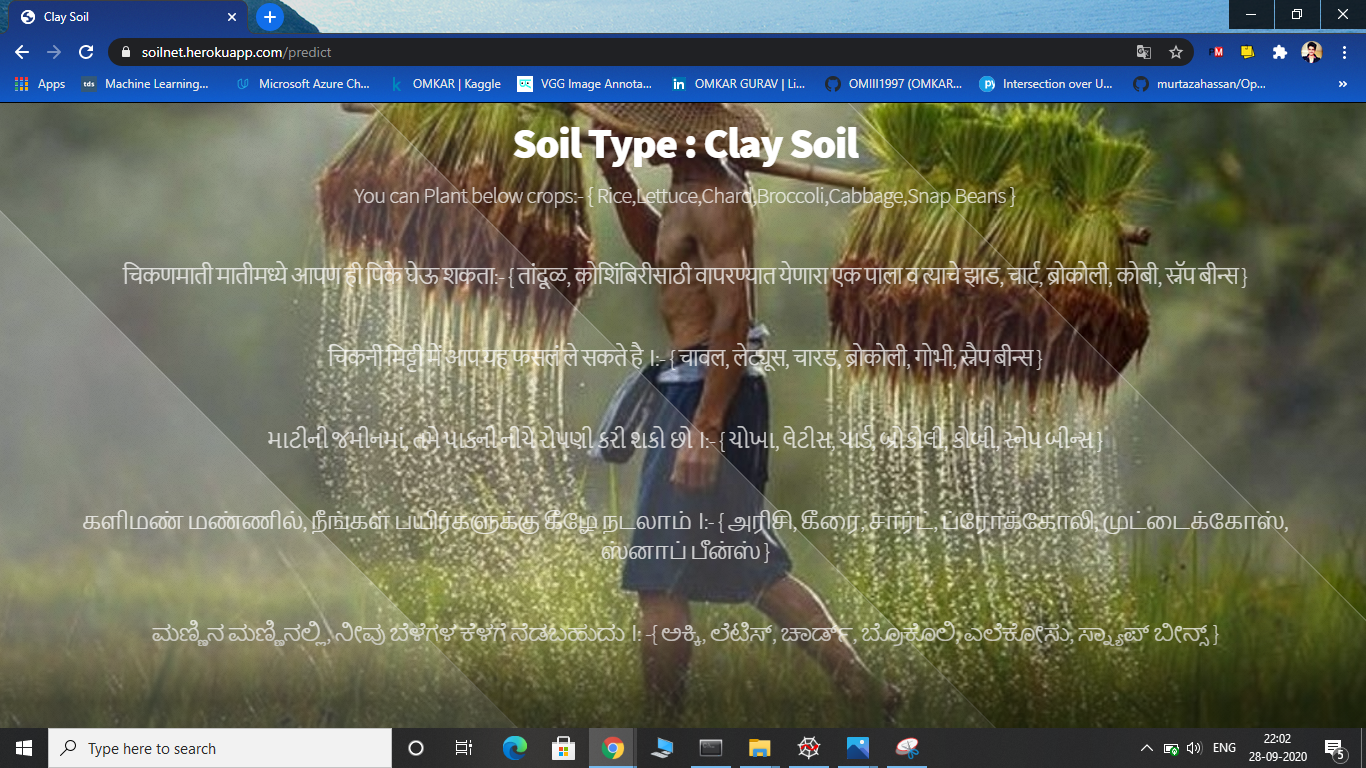
Task: Open the Apps bookmarks shortcut
Action: 40,84
